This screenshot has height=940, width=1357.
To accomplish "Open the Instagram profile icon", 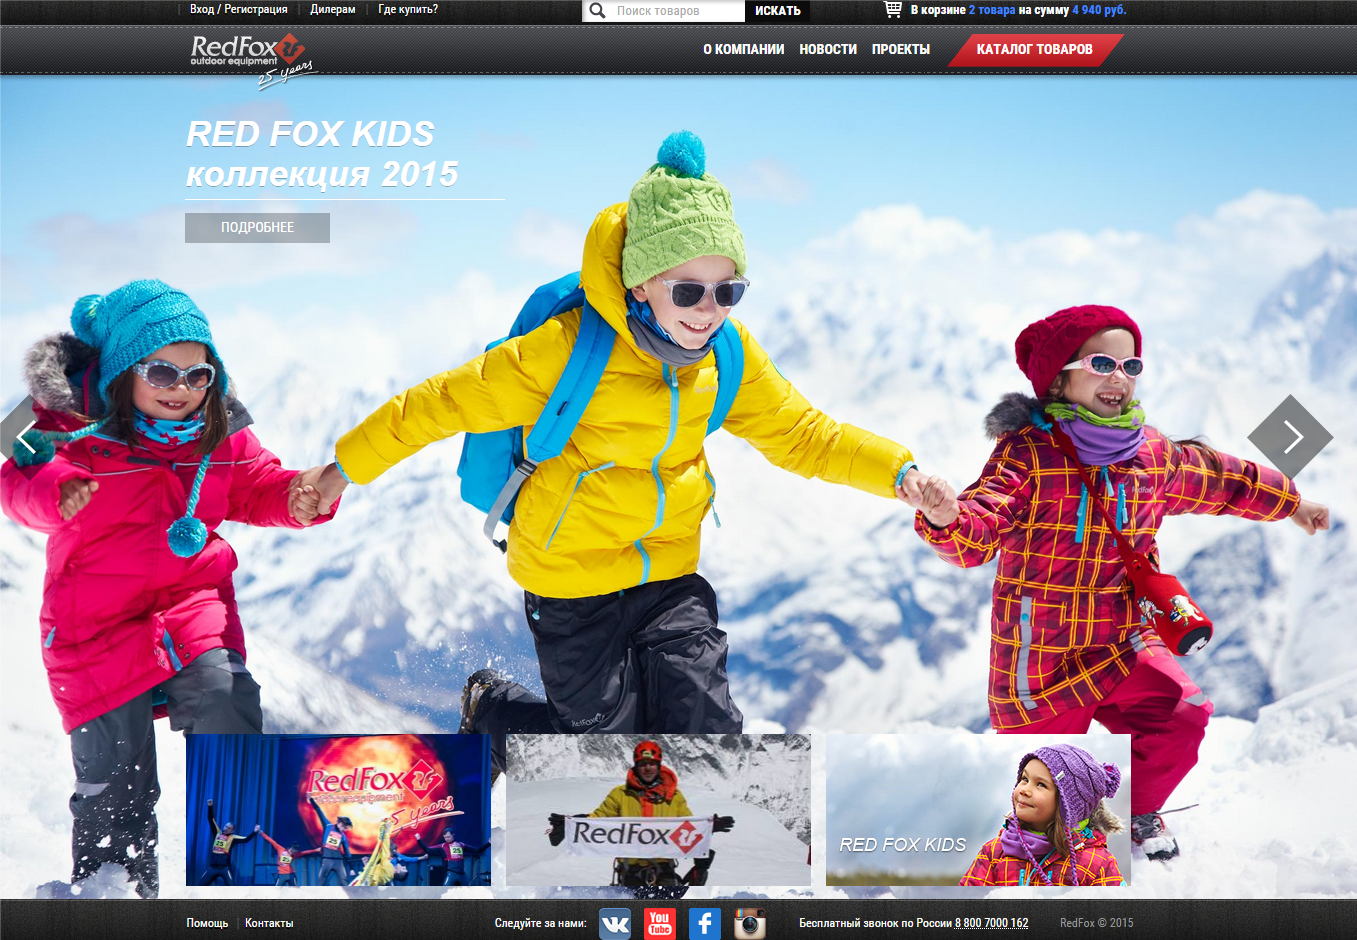I will (749, 923).
